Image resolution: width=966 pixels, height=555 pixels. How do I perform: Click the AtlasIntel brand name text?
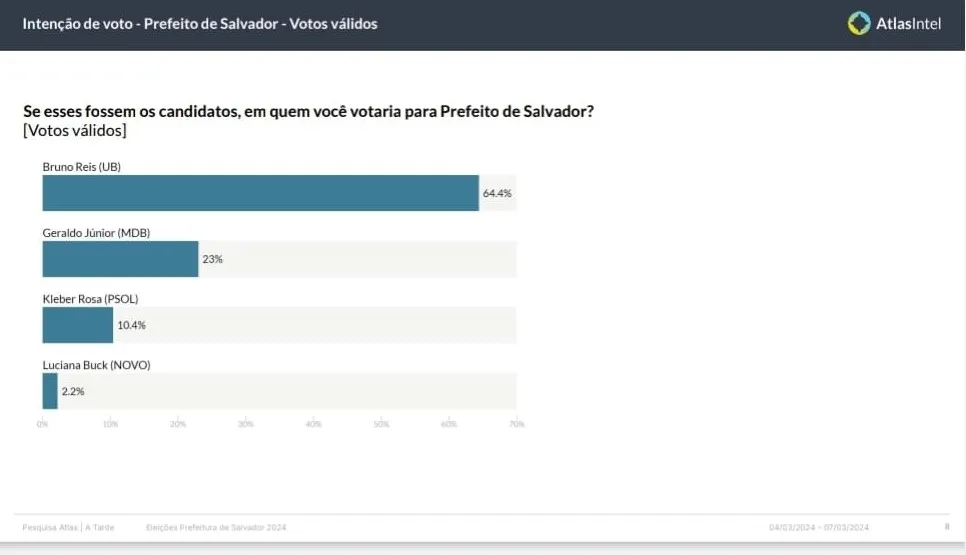point(908,24)
